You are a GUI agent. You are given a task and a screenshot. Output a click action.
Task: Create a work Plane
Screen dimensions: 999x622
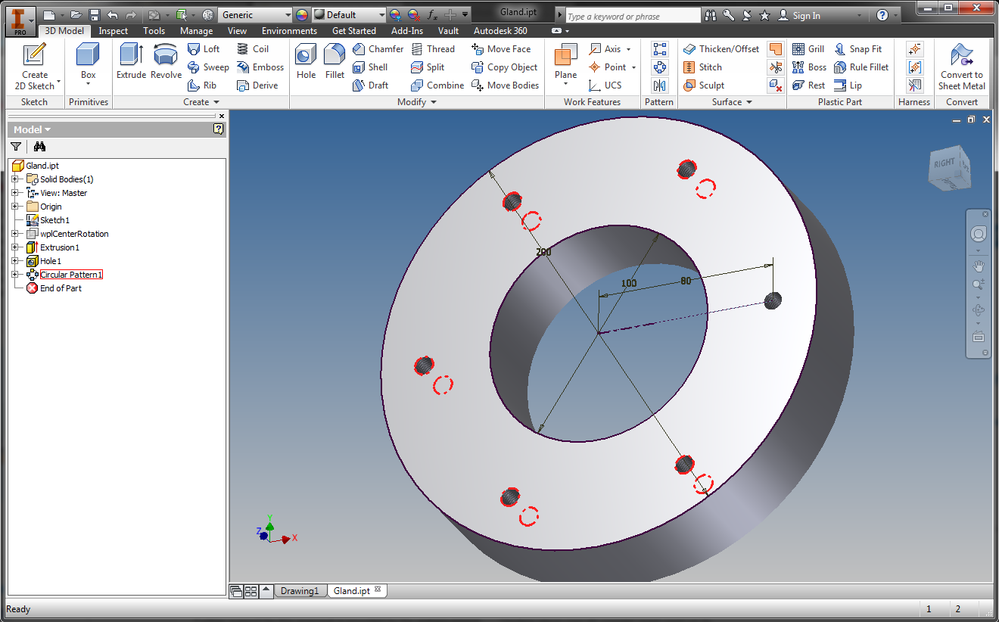[x=565, y=64]
